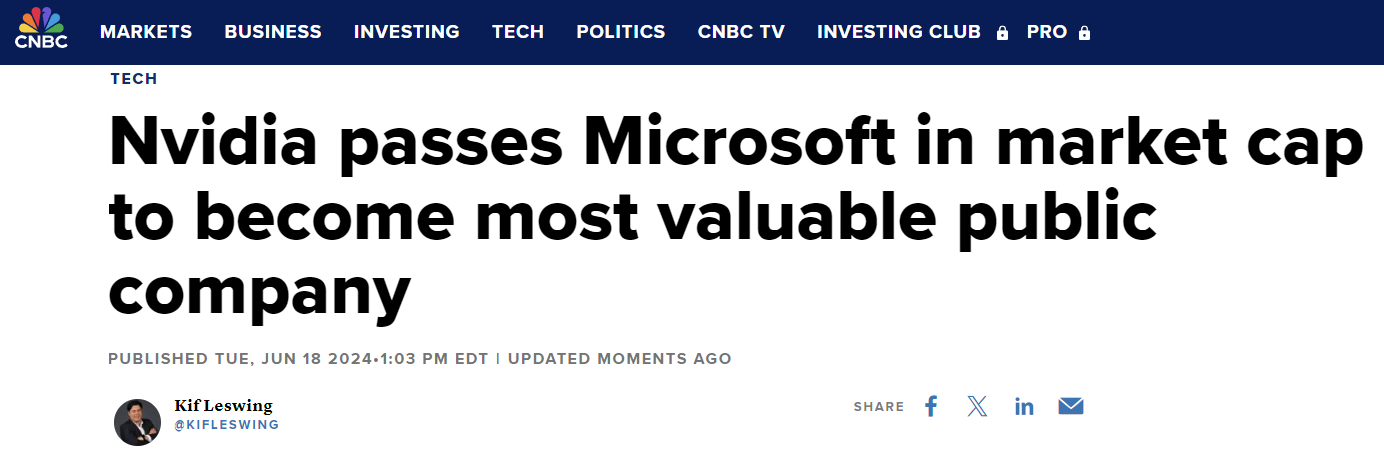Share the article on X
Screen dimensions: 1384x456
click(977, 406)
